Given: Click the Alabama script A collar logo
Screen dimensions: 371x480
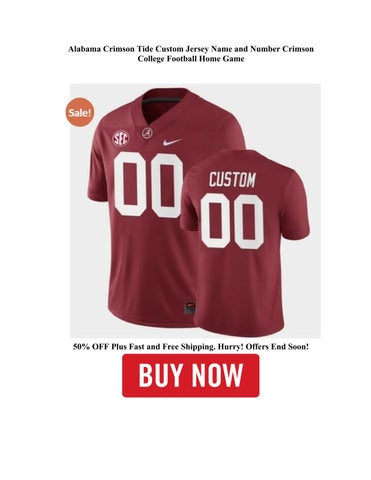Looking at the screenshot, I should pyautogui.click(x=147, y=133).
